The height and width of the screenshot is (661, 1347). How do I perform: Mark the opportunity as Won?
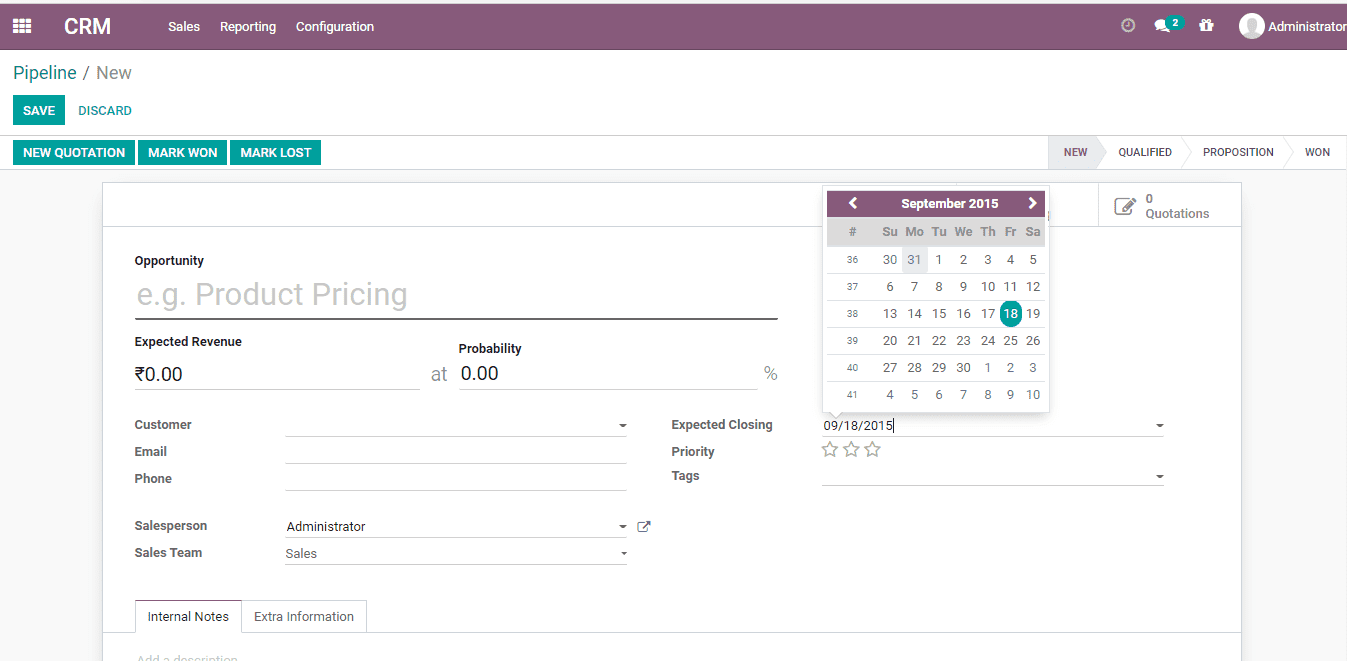point(183,152)
